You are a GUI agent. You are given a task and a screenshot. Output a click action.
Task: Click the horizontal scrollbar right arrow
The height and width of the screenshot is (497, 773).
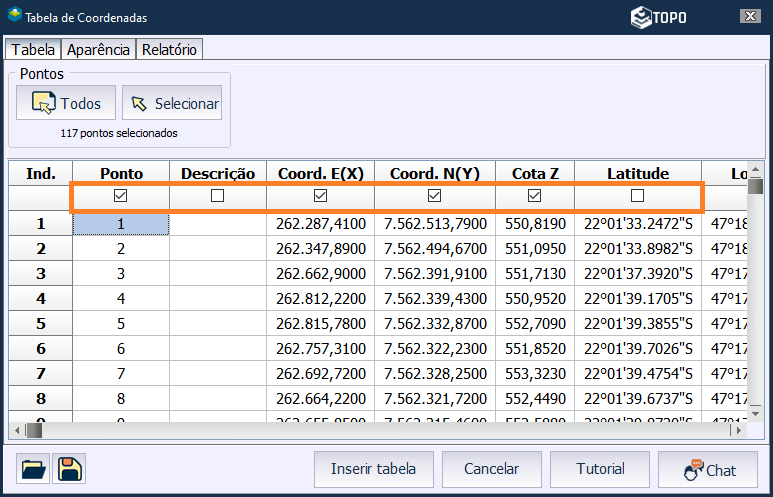pos(738,430)
